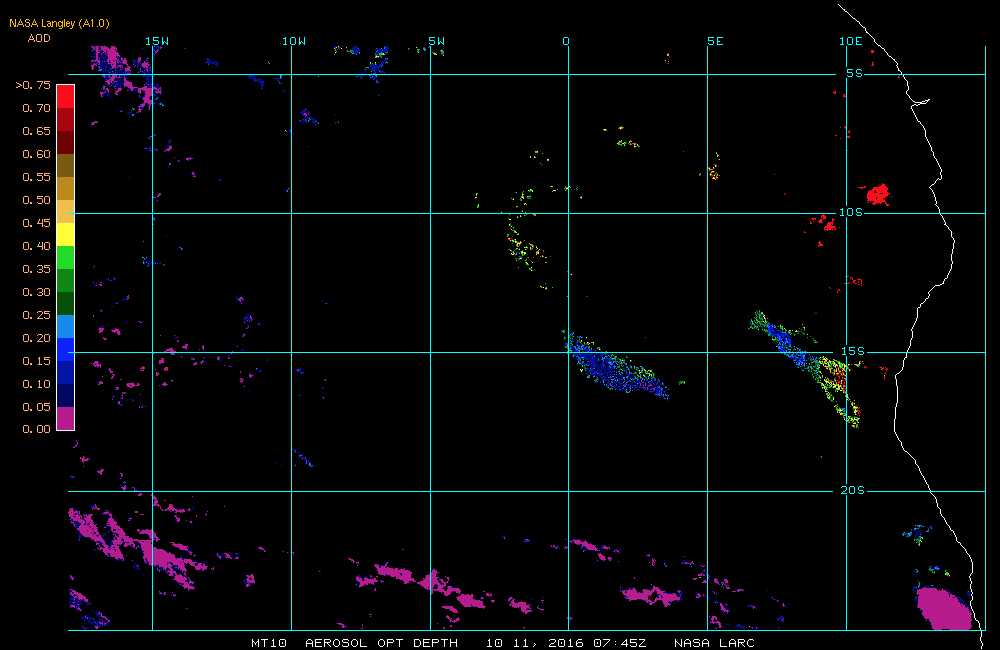Click the 10W longitude label
Image resolution: width=1000 pixels, height=650 pixels.
pos(294,41)
